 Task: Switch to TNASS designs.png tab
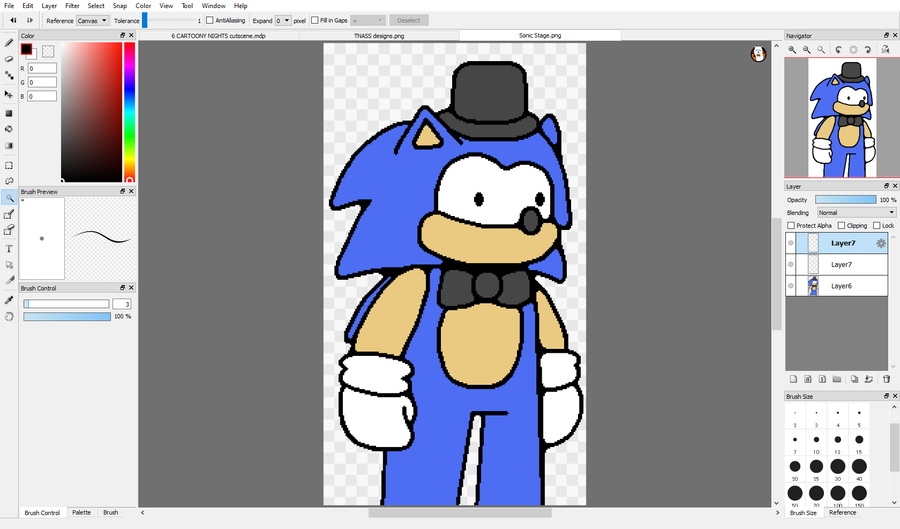pos(379,36)
